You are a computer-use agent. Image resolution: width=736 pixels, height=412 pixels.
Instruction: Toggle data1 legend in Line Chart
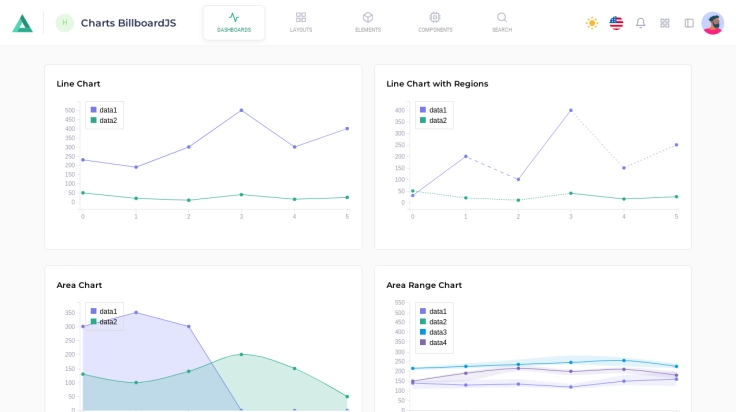click(x=104, y=110)
